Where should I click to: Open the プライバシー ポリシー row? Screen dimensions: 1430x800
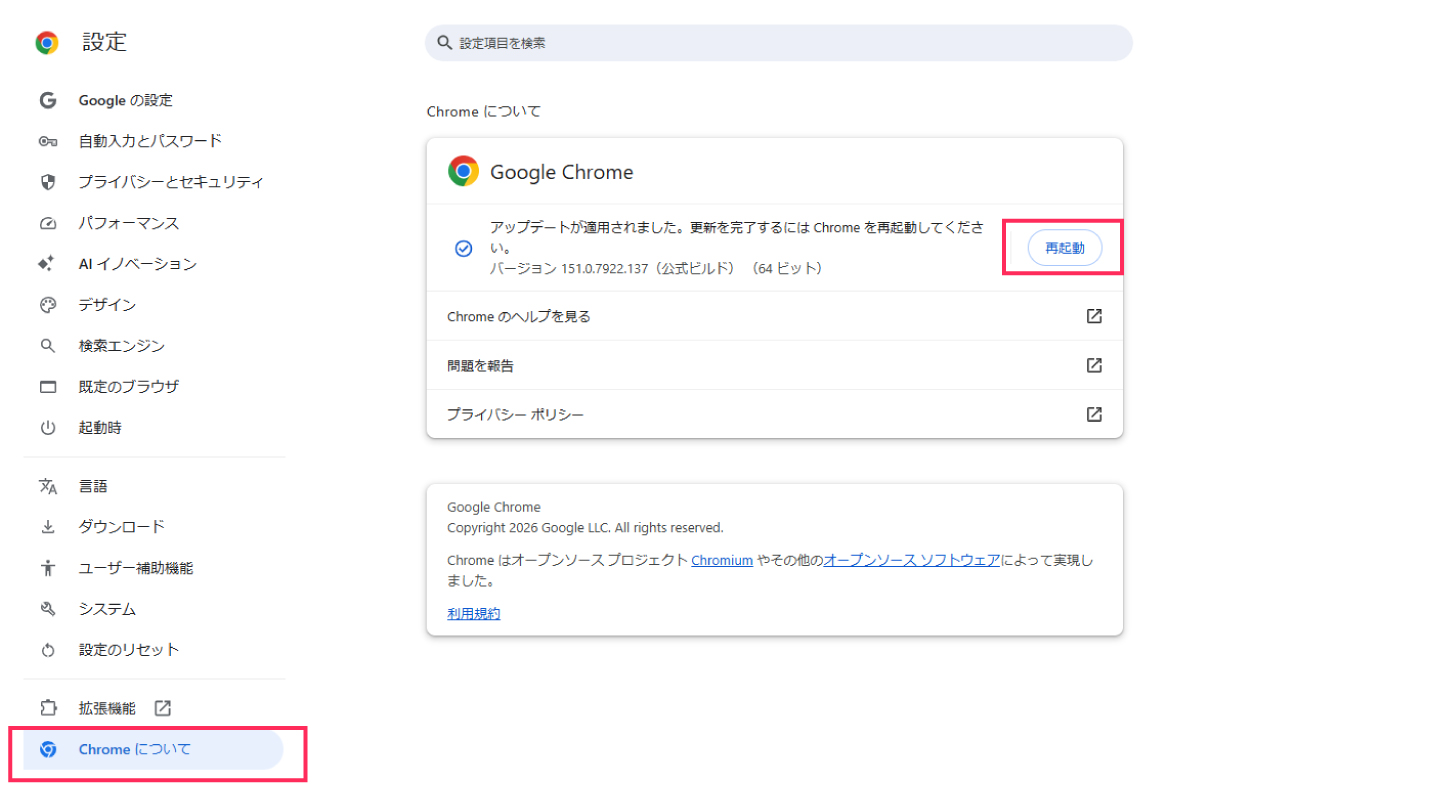[x=775, y=414]
